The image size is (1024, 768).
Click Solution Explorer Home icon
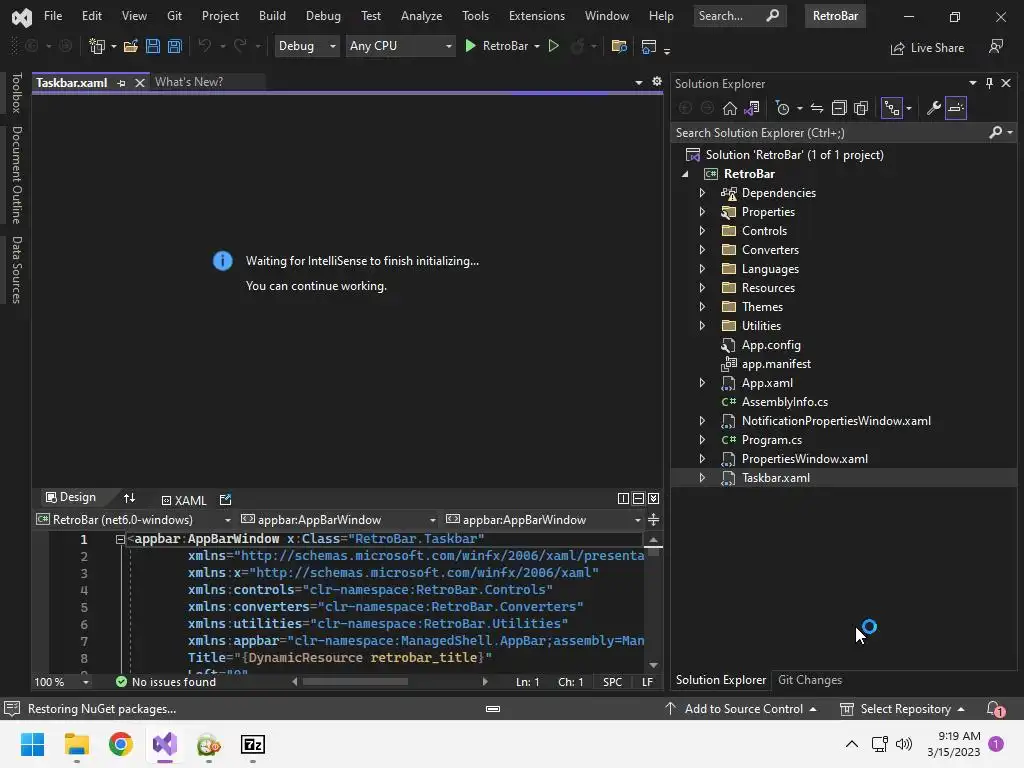(x=729, y=108)
